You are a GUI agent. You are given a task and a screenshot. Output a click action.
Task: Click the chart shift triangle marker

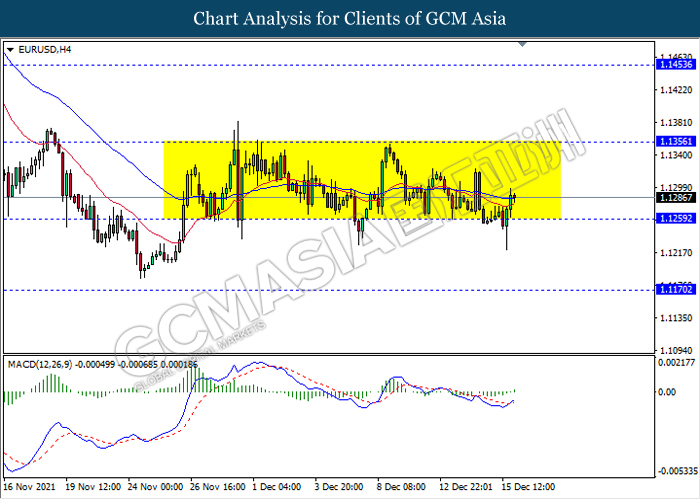point(522,44)
